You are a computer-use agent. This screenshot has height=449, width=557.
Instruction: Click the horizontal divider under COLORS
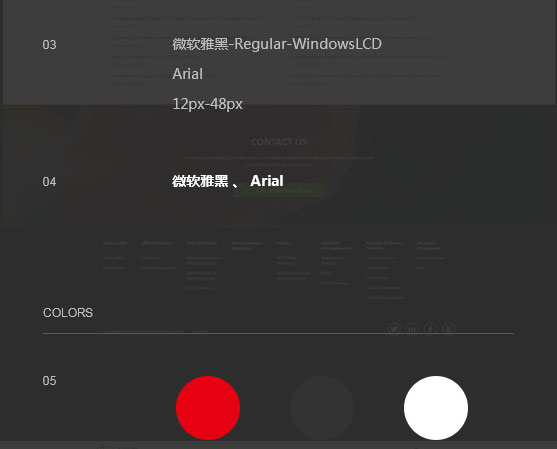pyautogui.click(x=278, y=334)
